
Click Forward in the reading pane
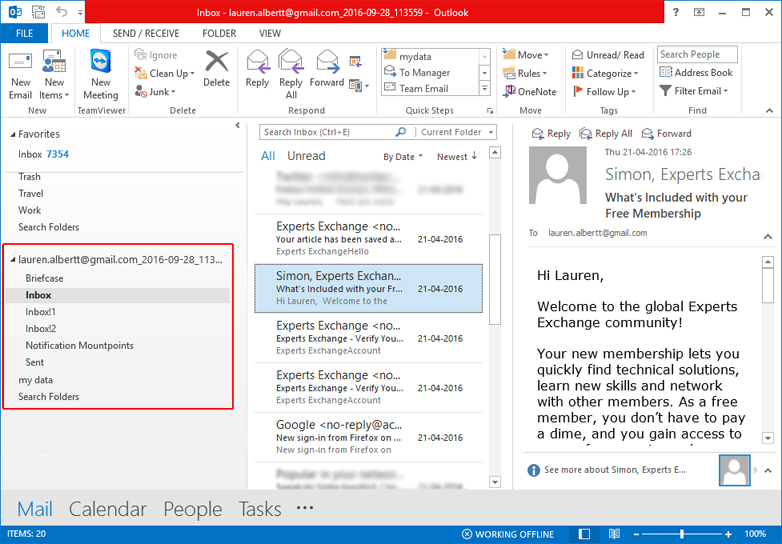coord(666,134)
